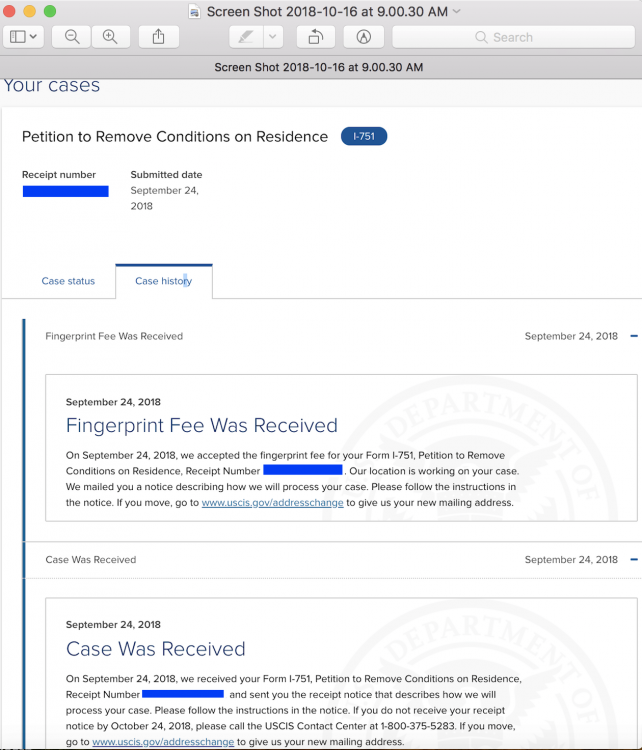Open the sidebar view options dropdown

coord(23,37)
